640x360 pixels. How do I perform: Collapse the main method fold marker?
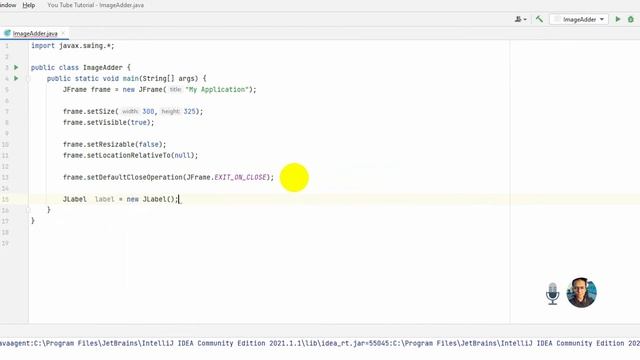28,79
